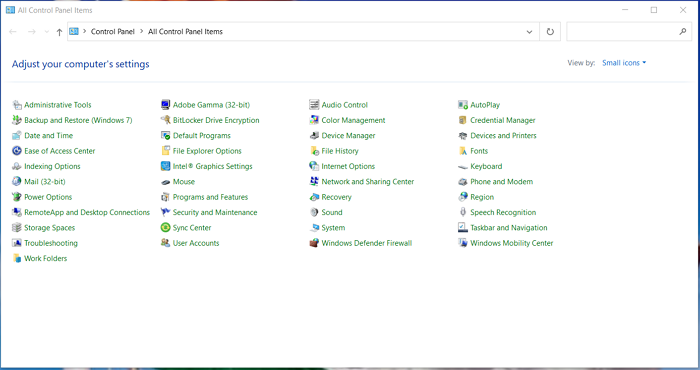This screenshot has width=700, height=370.
Task: Open the Recovery link
Action: pos(337,197)
